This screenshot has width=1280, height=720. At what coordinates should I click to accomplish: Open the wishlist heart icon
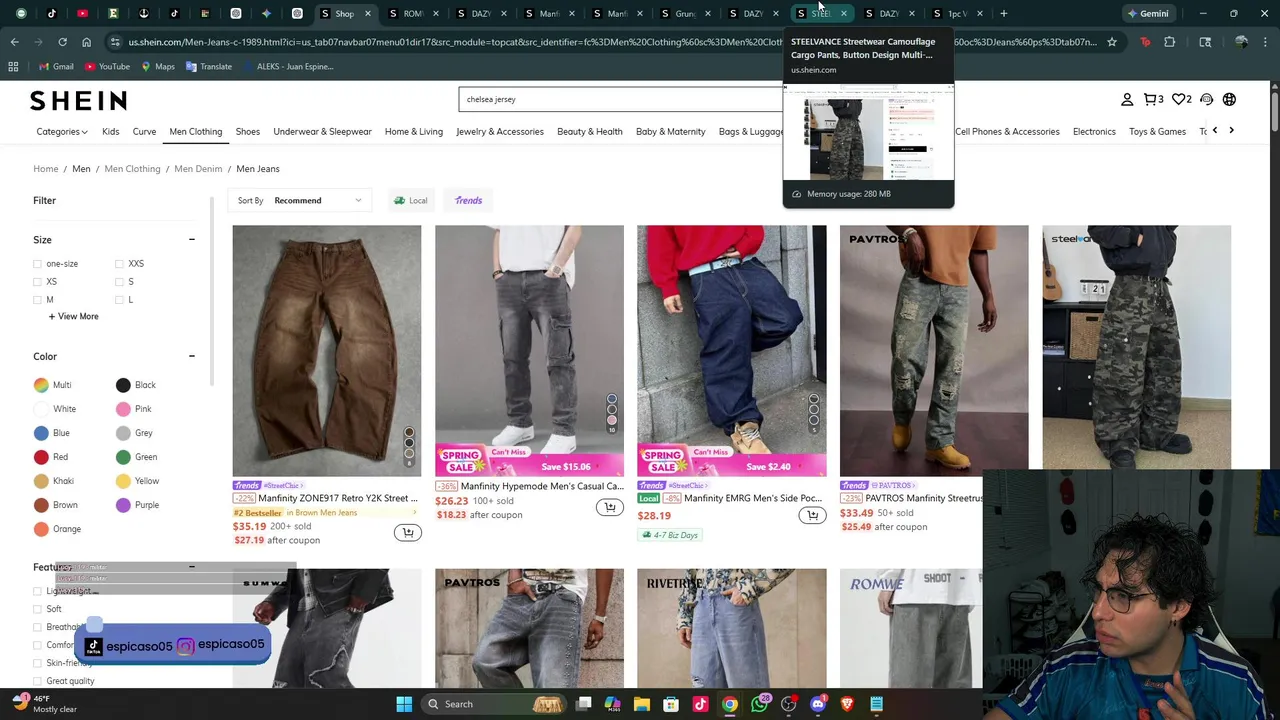tap(1181, 99)
